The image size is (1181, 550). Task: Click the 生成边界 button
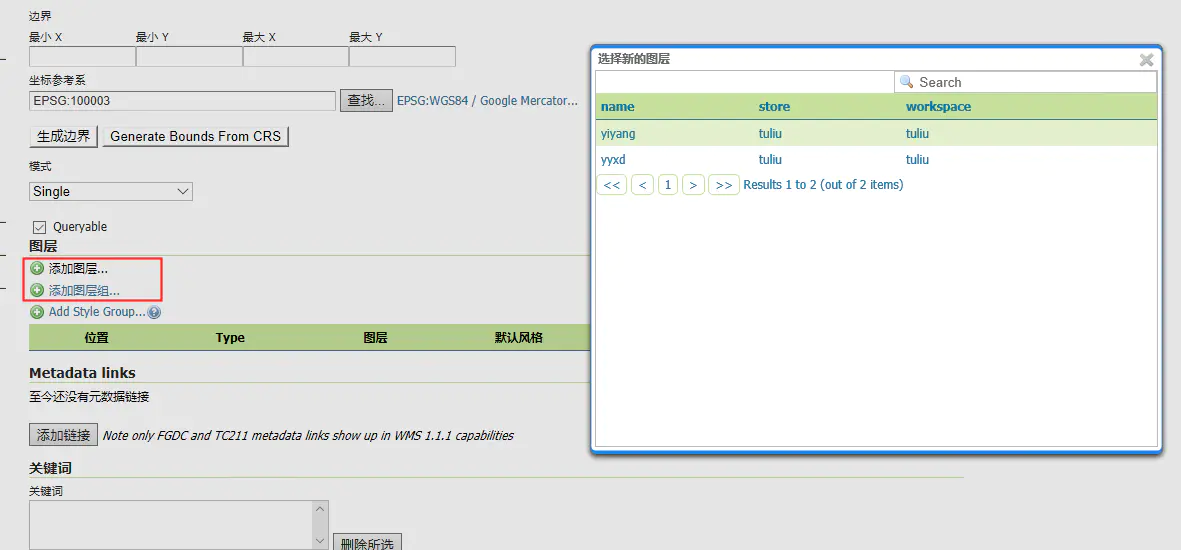pos(63,136)
